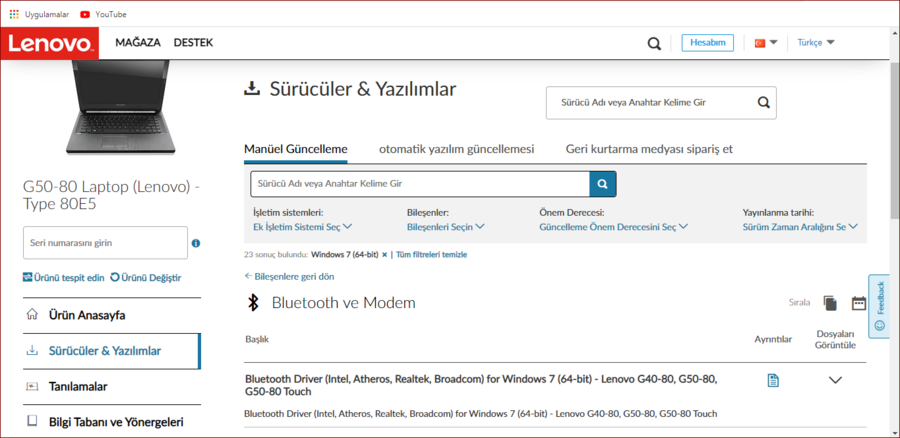The height and width of the screenshot is (438, 900).
Task: Click the Başlık column header
Action: pyautogui.click(x=257, y=339)
